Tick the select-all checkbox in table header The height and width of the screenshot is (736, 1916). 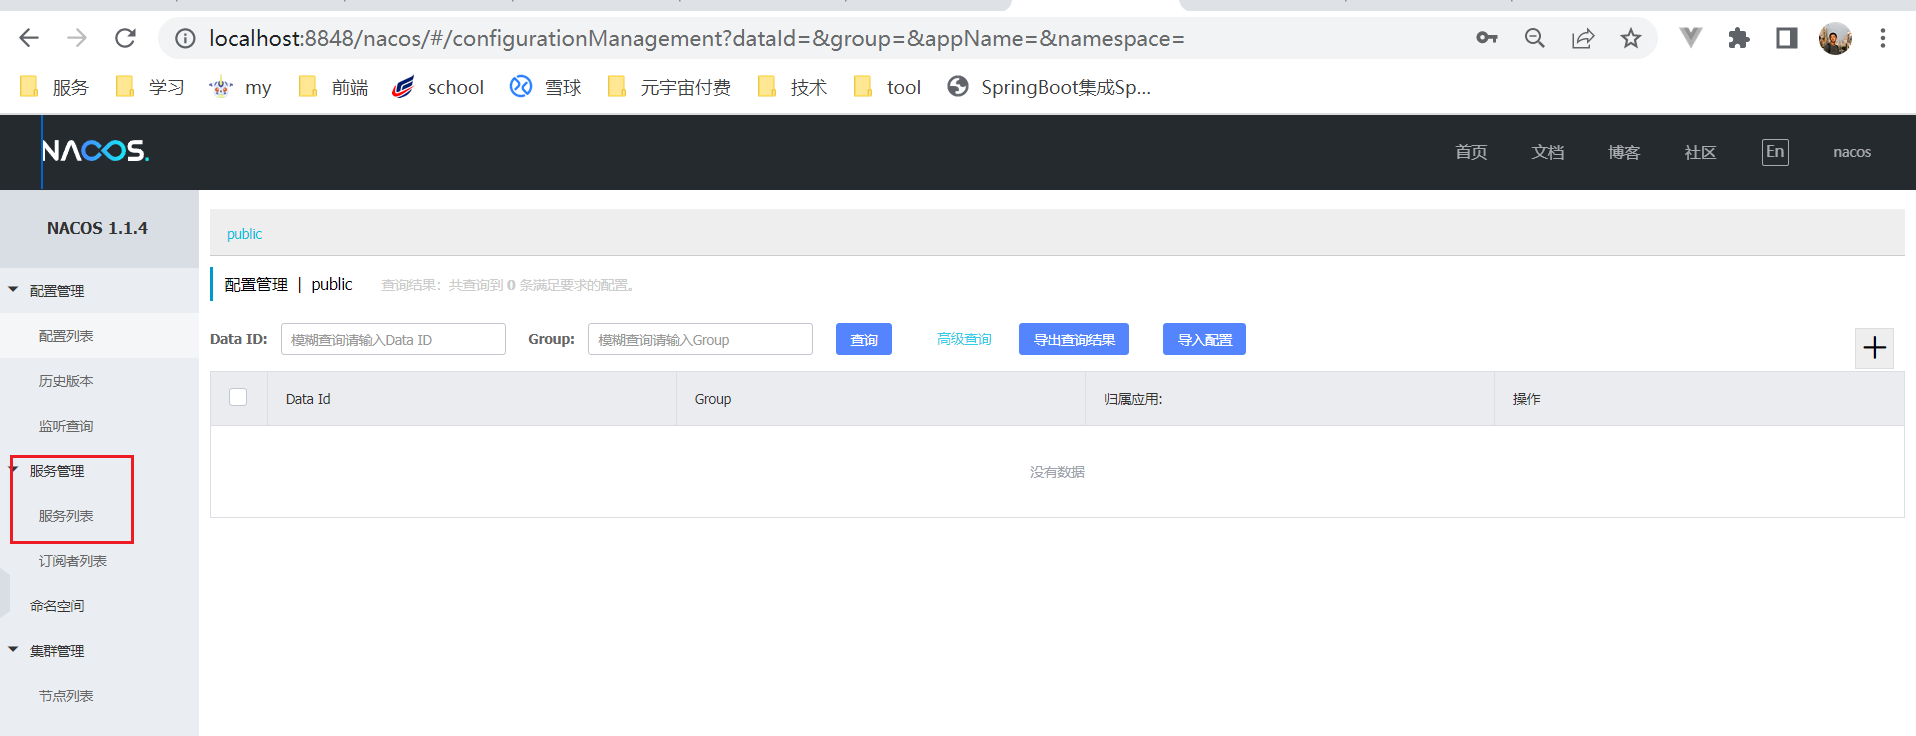[x=238, y=397]
